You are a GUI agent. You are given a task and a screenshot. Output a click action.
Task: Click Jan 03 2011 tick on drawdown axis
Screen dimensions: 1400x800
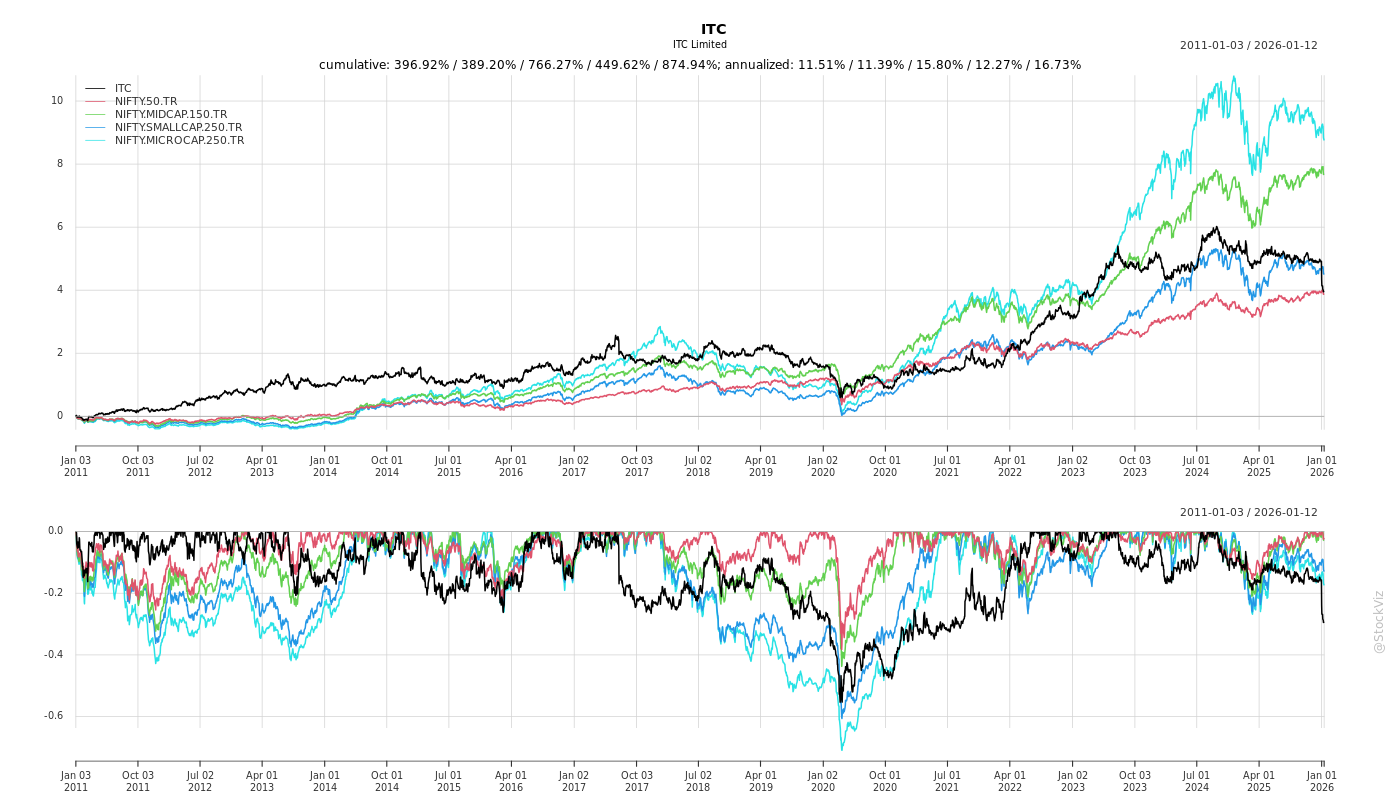pyautogui.click(x=76, y=781)
